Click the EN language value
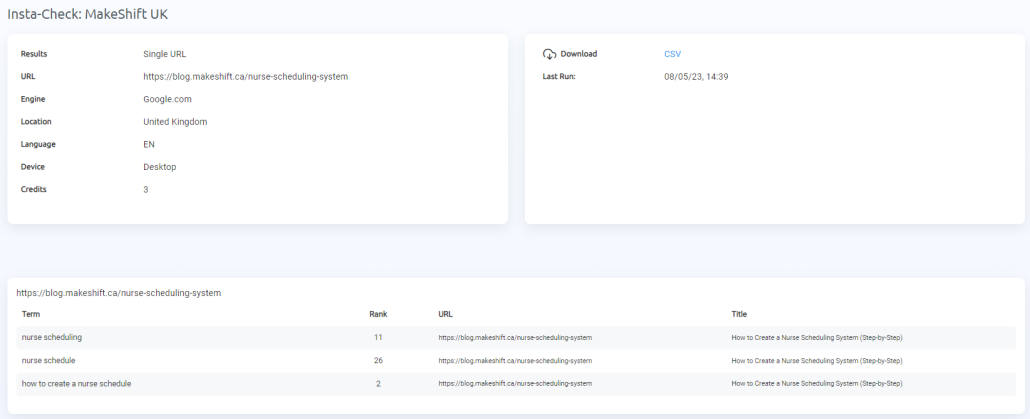This screenshot has width=1030, height=419. (149, 144)
